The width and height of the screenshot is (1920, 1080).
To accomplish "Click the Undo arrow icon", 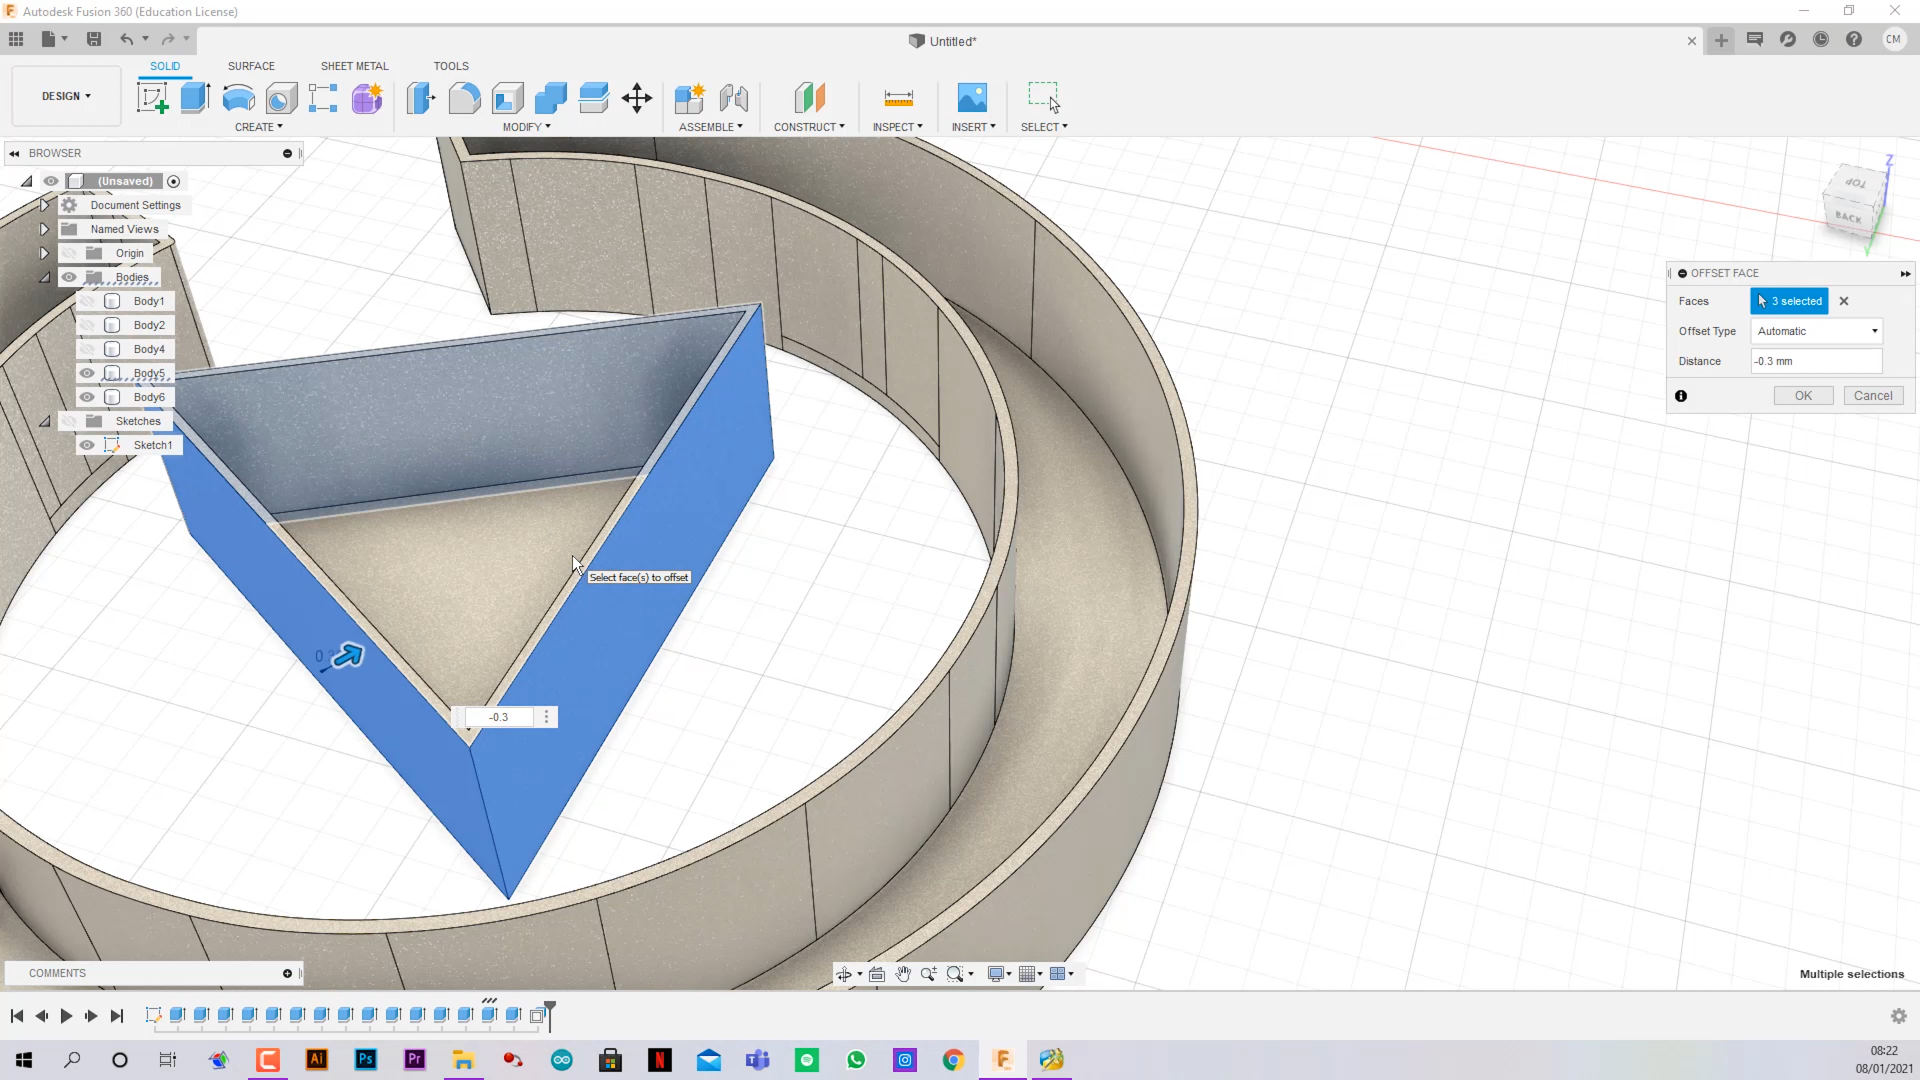I will 127,39.
